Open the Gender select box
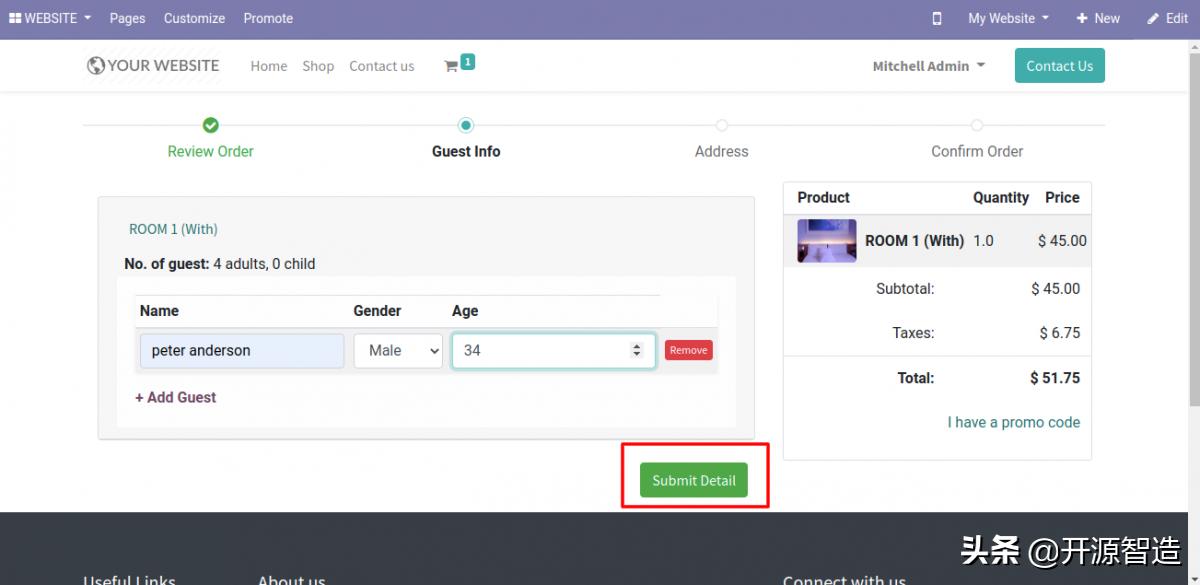Image resolution: width=1200 pixels, height=585 pixels. [x=398, y=351]
